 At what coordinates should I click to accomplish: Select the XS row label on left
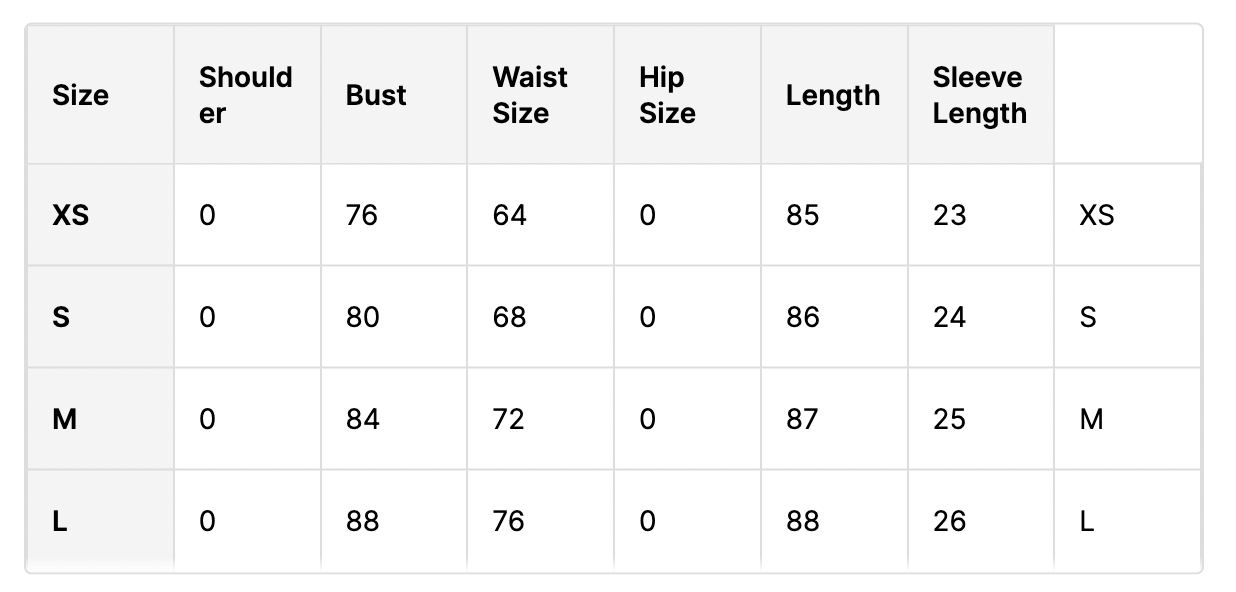pyautogui.click(x=70, y=215)
